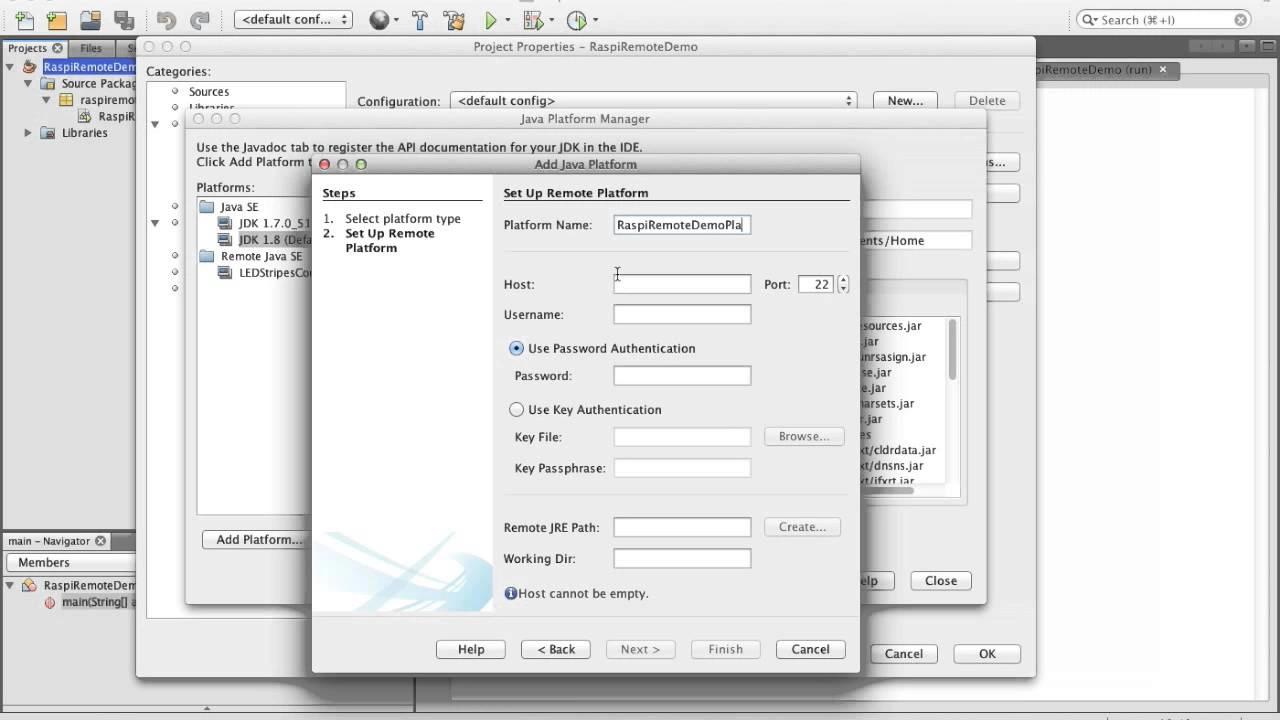Select the Projects tab
Image resolution: width=1280 pixels, height=720 pixels.
tap(28, 47)
